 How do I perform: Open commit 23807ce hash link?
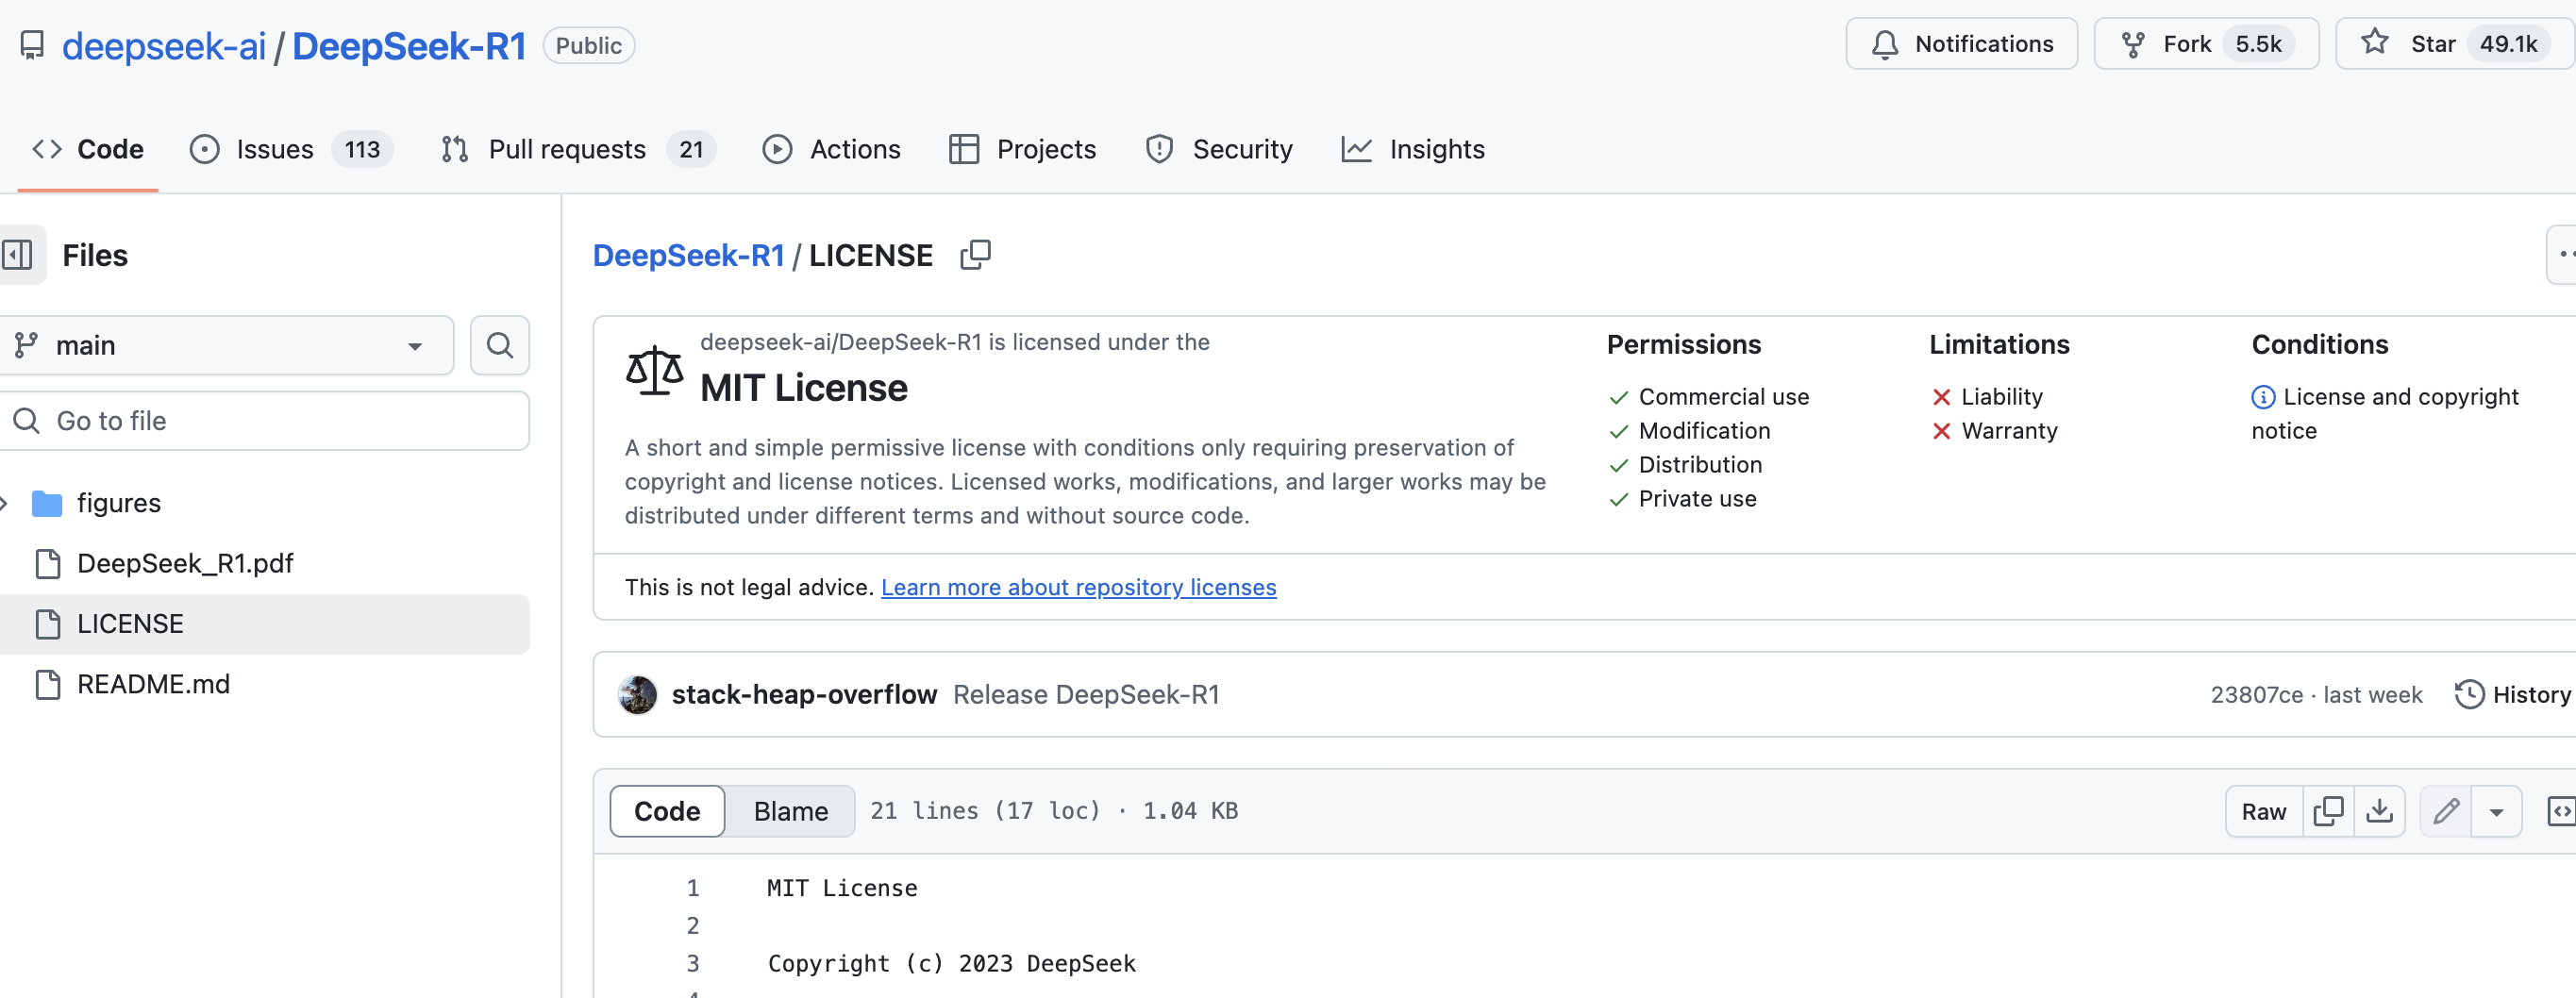[2256, 695]
